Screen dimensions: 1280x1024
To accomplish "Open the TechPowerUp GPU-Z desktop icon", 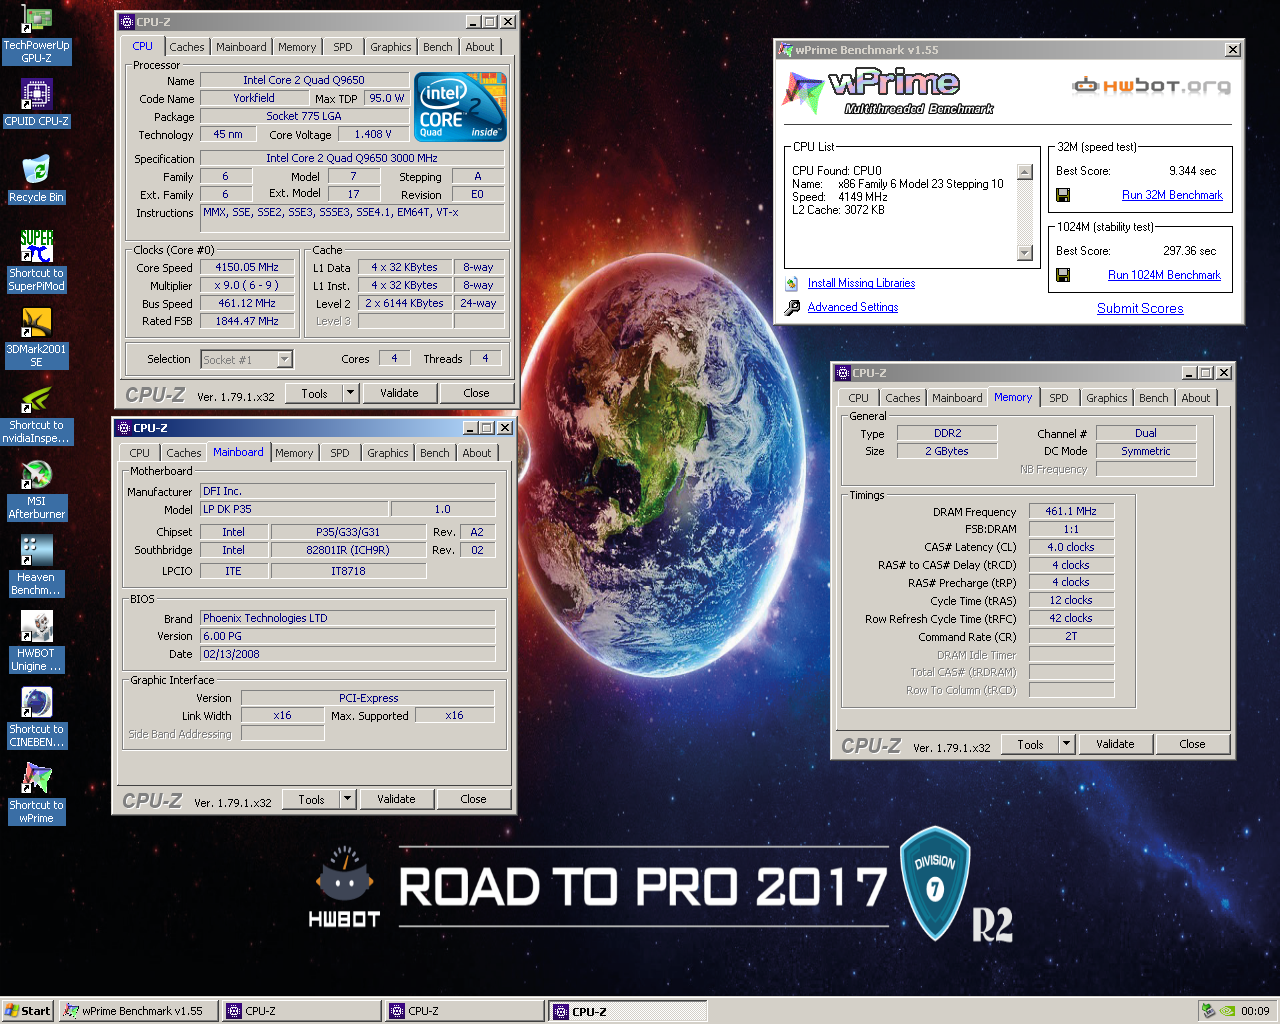I will point(36,35).
